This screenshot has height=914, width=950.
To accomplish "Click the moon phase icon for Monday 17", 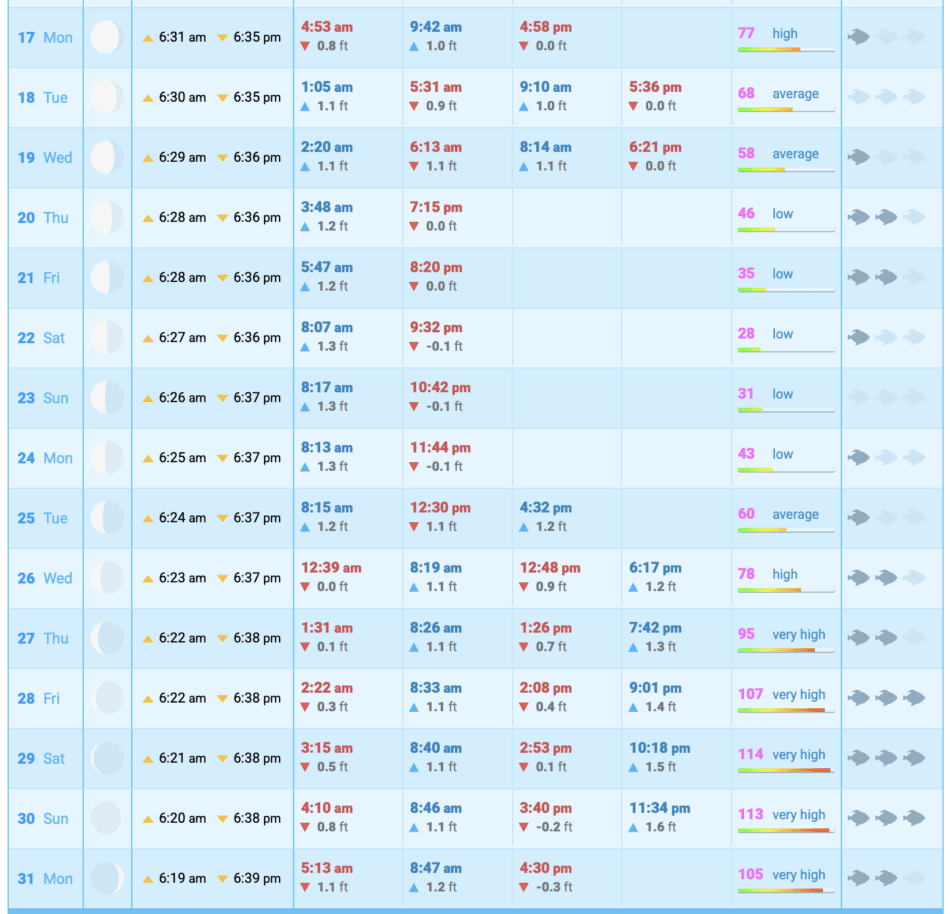I will point(106,38).
